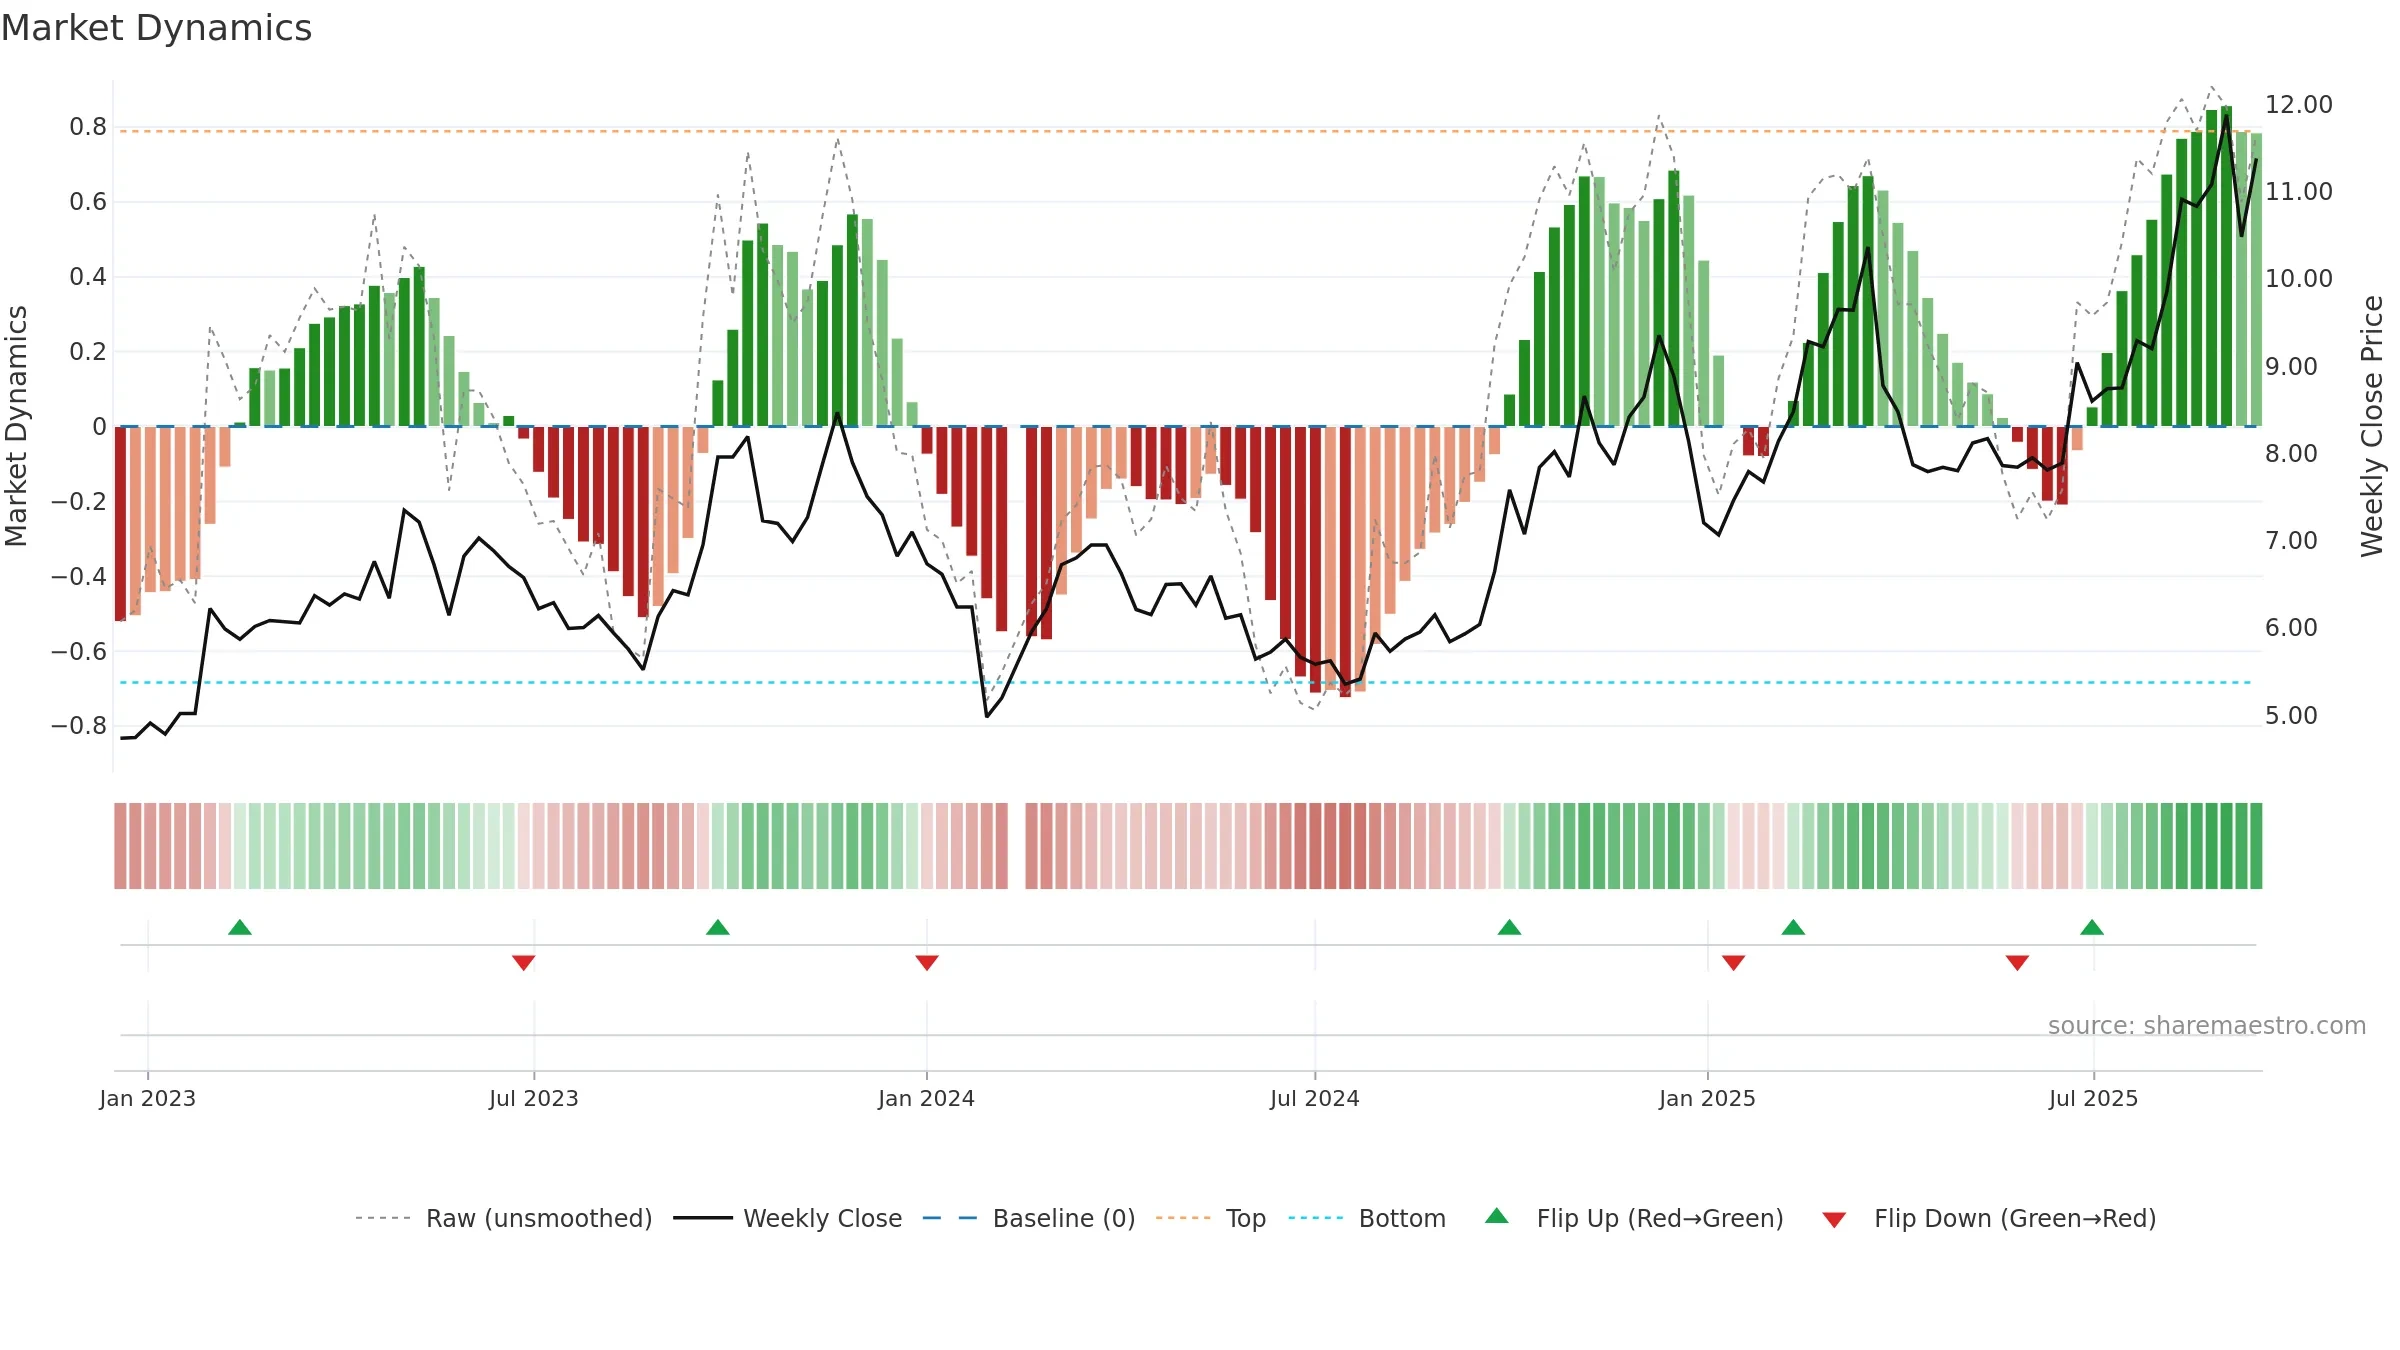Click Market Dynamics vertical axis title
The height and width of the screenshot is (1350, 2400).
pos(16,426)
